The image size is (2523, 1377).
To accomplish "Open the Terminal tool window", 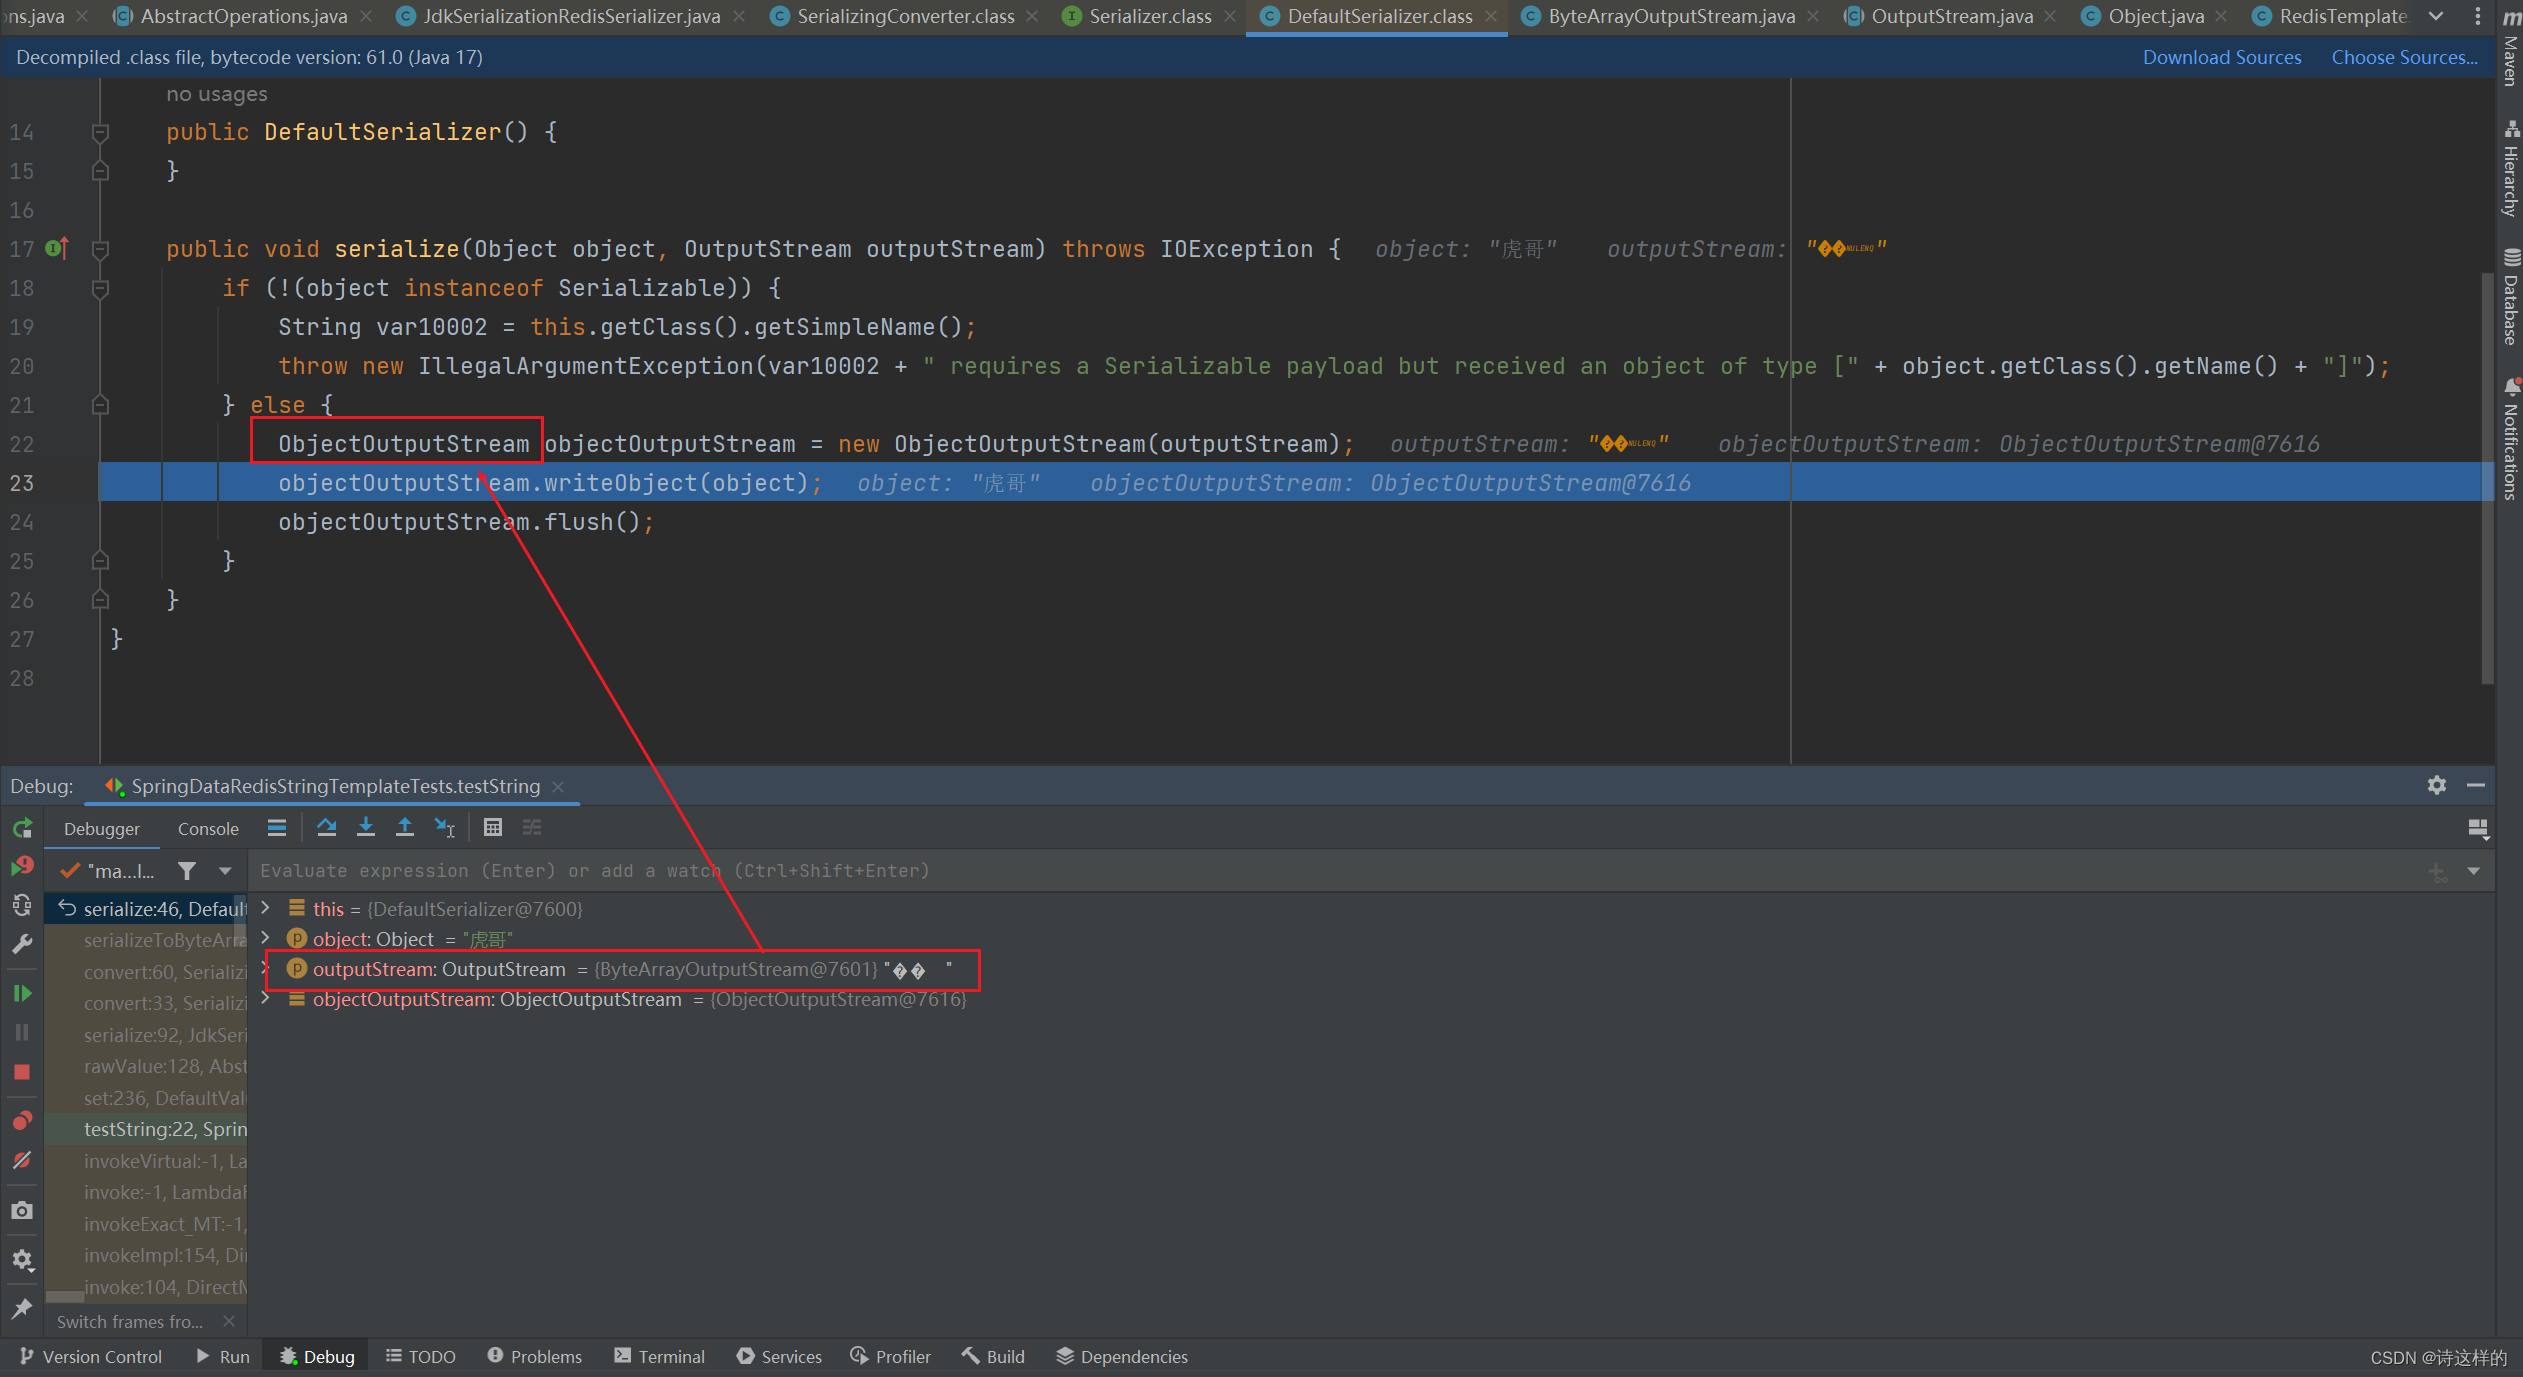I will 660,1356.
